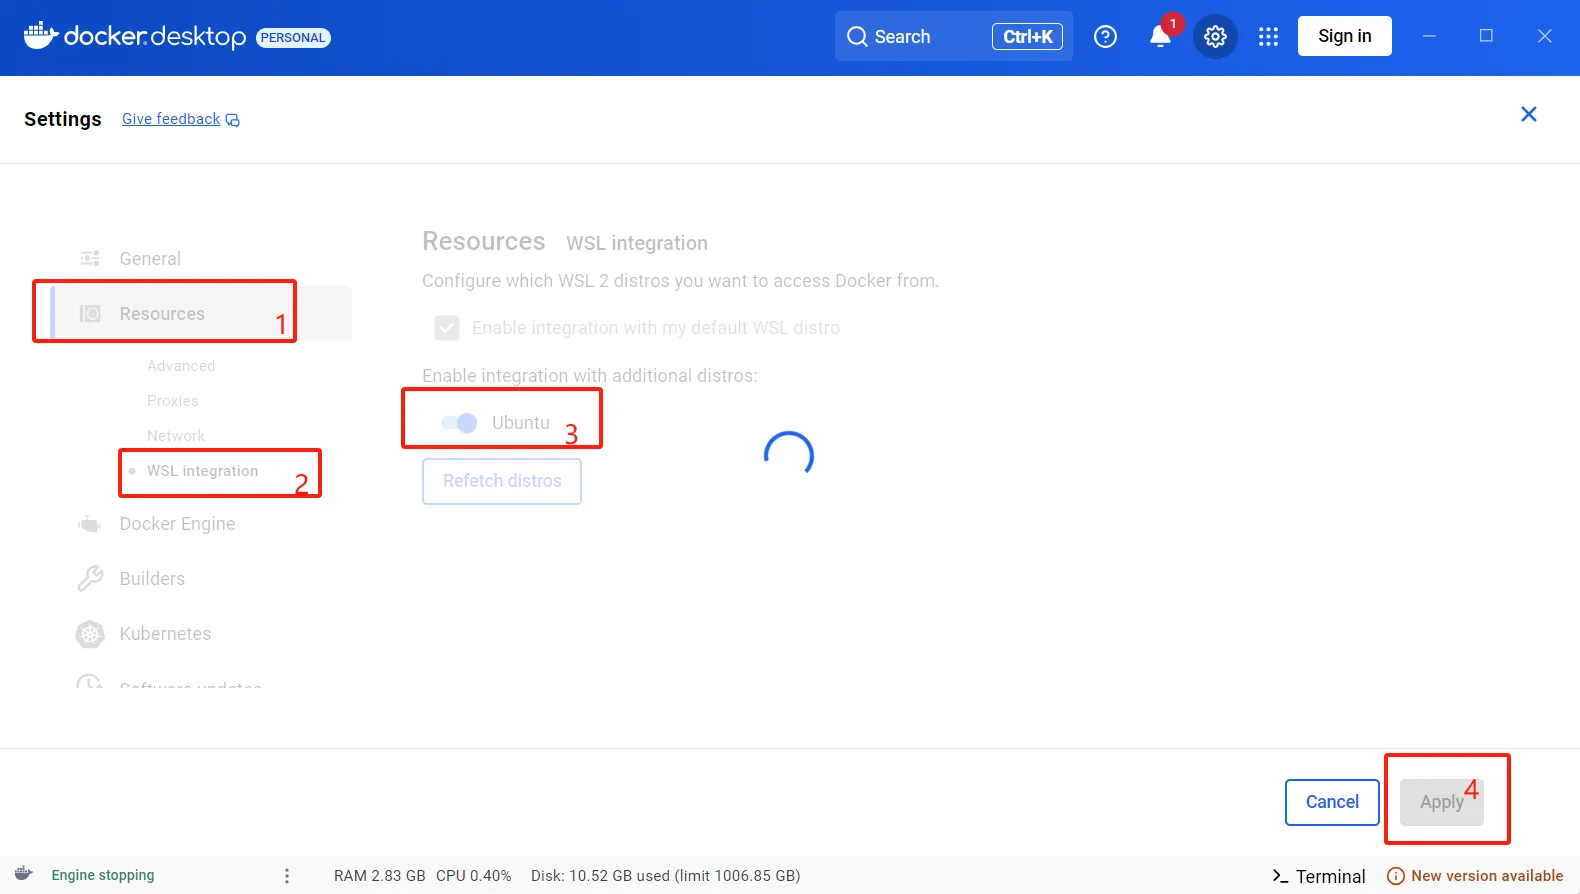The image size is (1580, 894).
Task: Open the help question mark icon
Action: click(x=1105, y=37)
